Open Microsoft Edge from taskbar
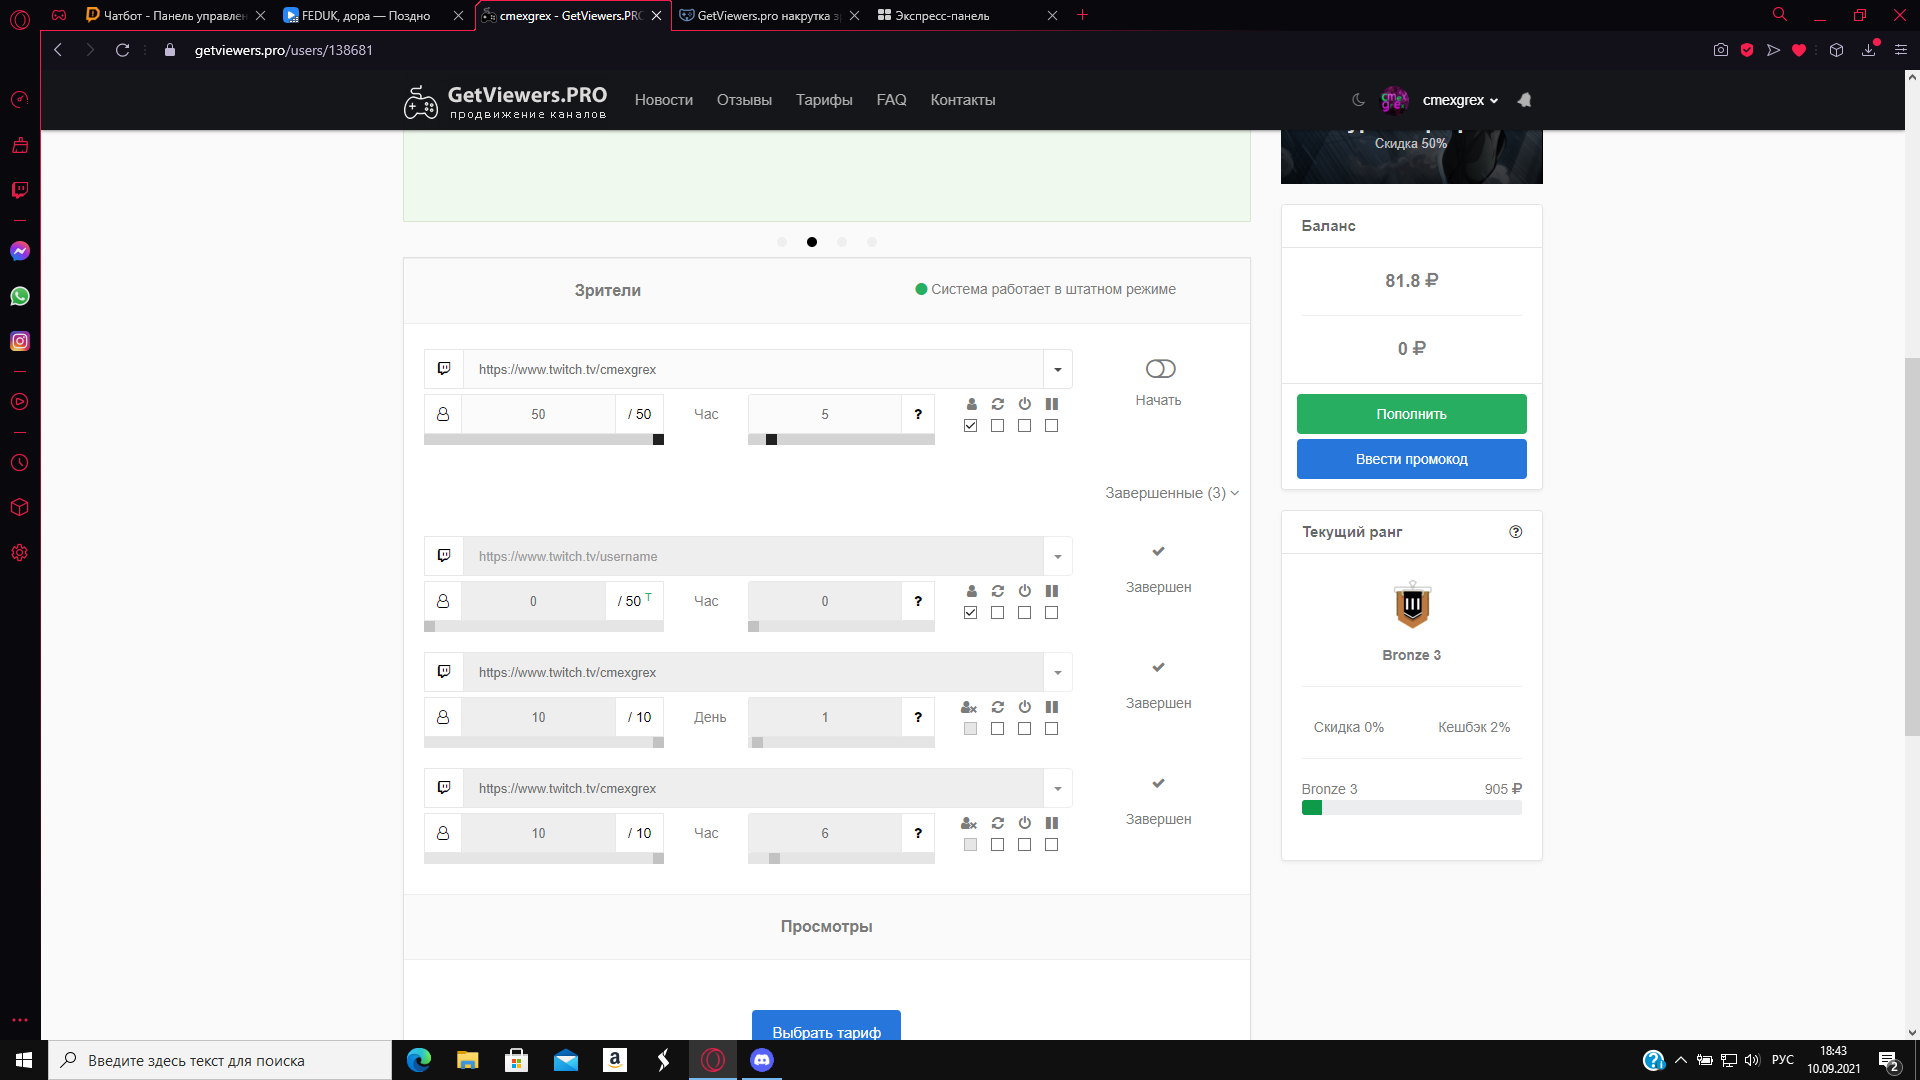The image size is (1920, 1080). click(x=419, y=1060)
